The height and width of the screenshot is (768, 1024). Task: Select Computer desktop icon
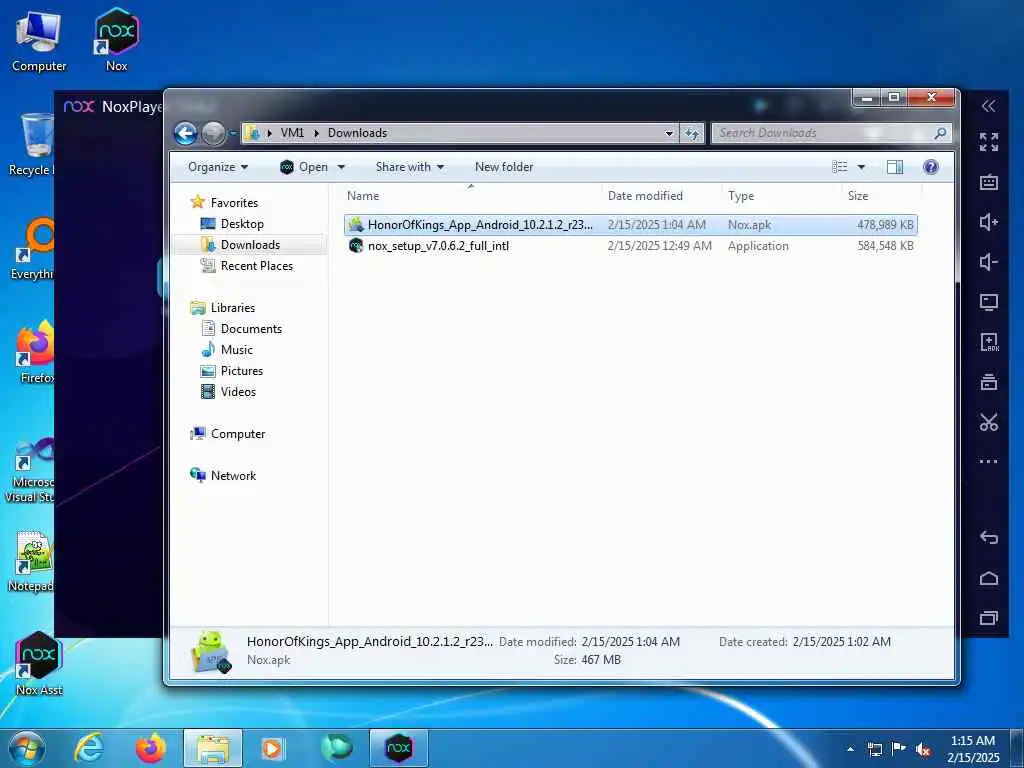coord(39,40)
